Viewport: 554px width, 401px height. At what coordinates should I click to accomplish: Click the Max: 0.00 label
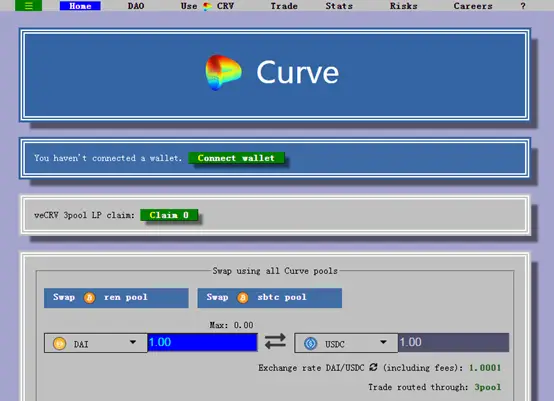(231, 325)
